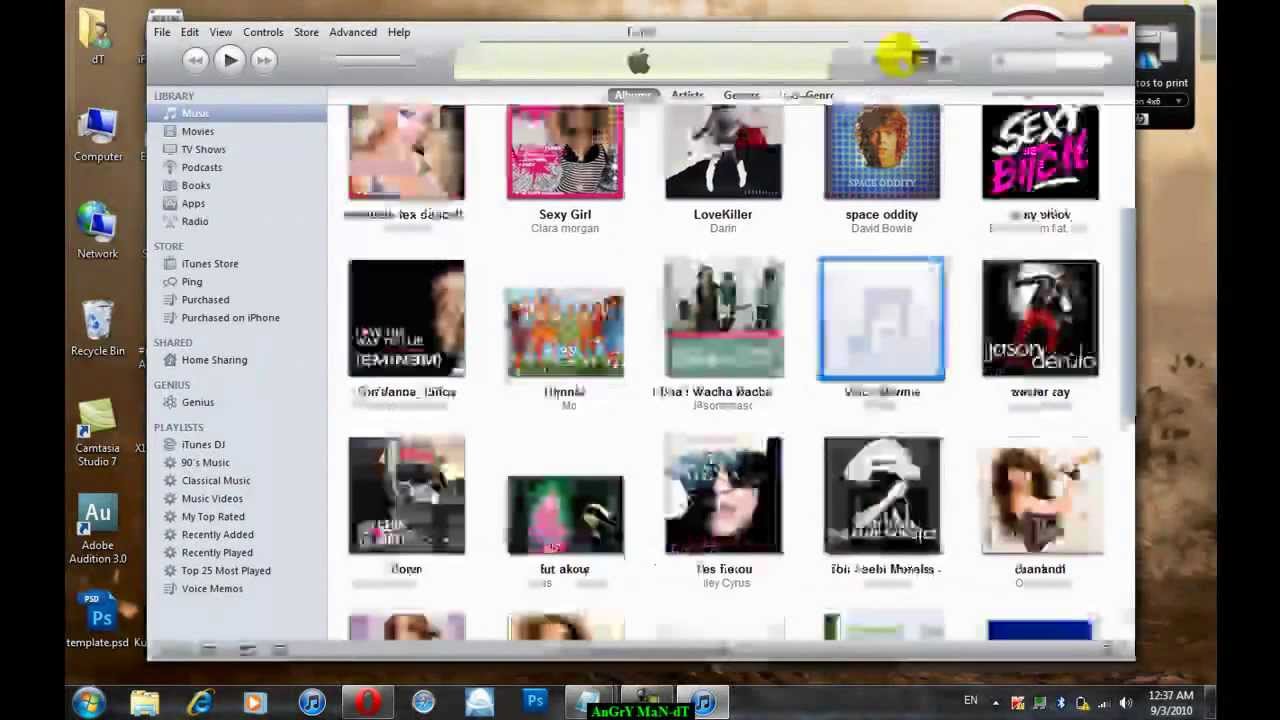
Task: Click the Previous track button
Action: click(195, 60)
